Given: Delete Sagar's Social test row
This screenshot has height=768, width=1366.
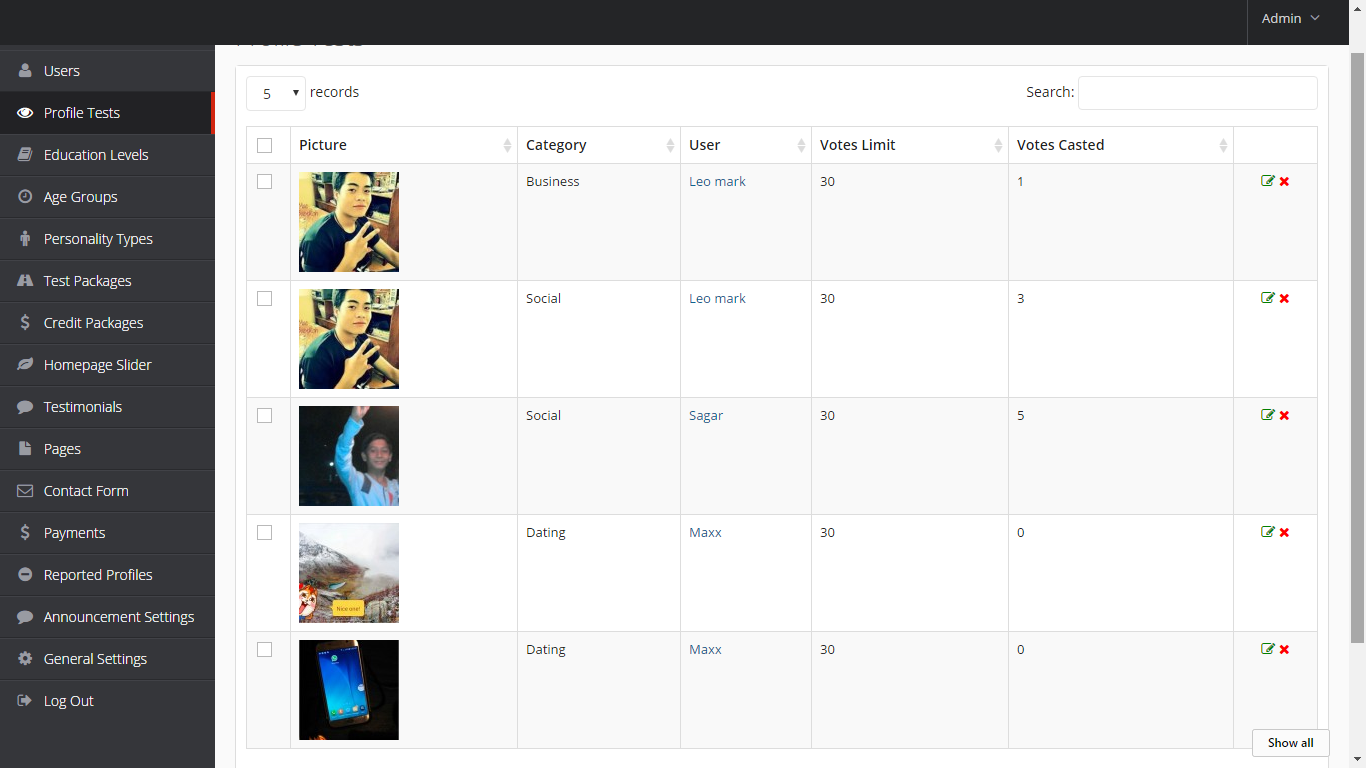Looking at the screenshot, I should pyautogui.click(x=1284, y=415).
